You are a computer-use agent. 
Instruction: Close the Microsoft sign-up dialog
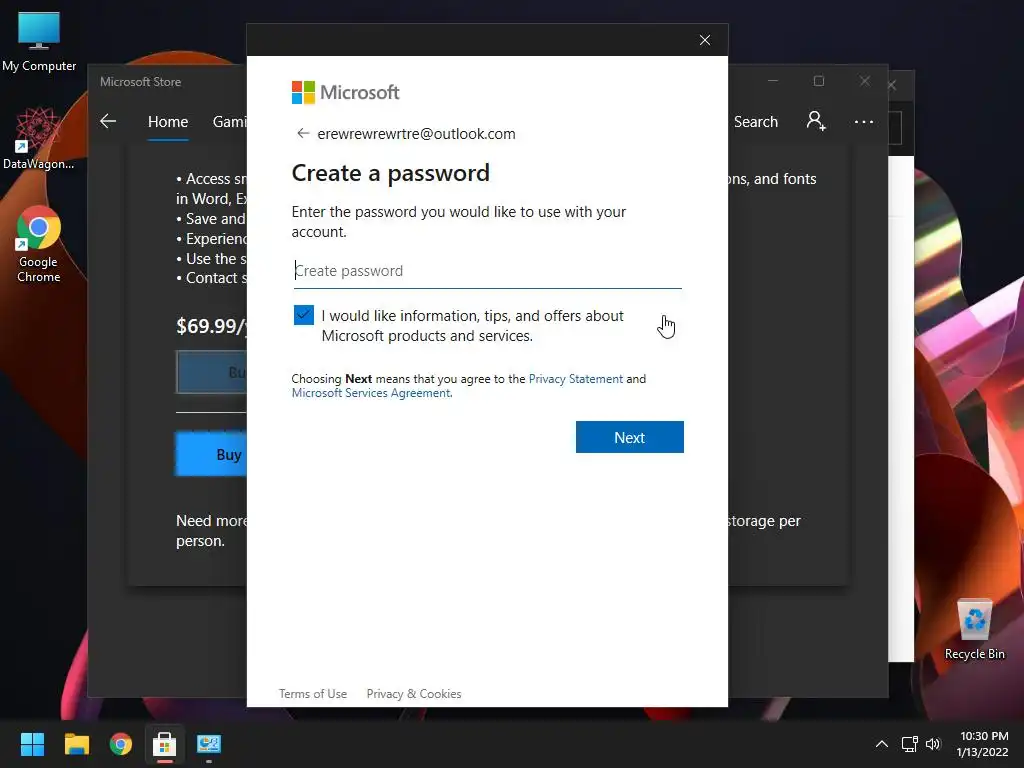[705, 40]
